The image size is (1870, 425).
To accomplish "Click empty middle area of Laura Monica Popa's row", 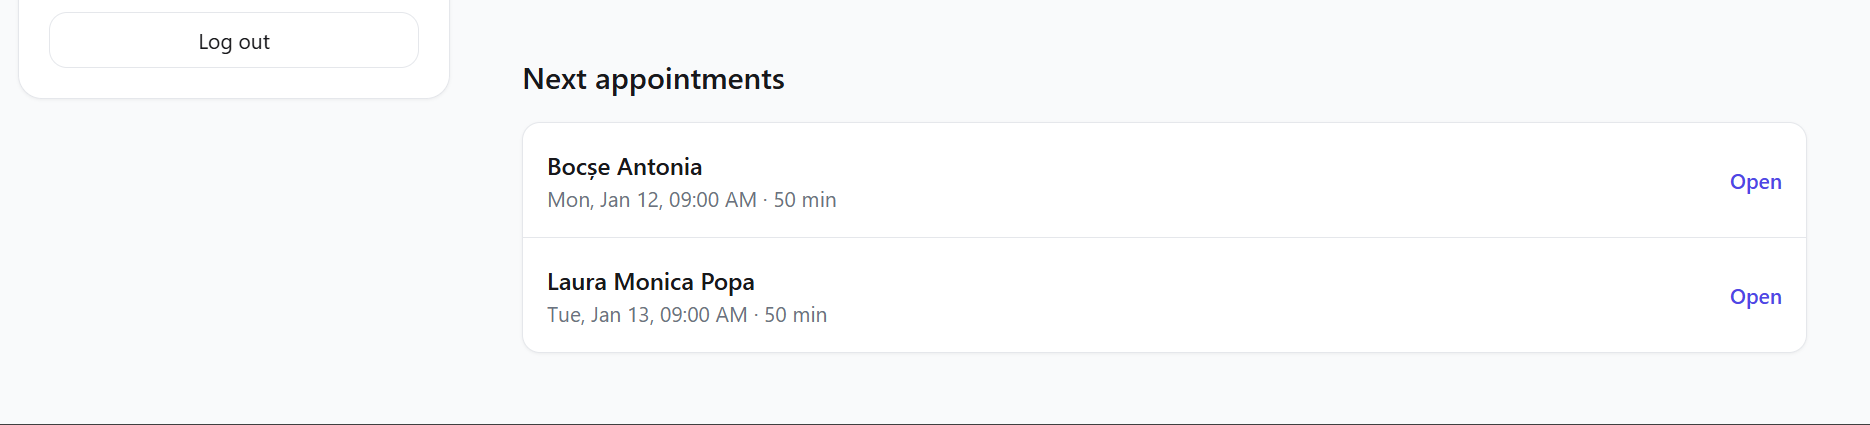I will pyautogui.click(x=1200, y=296).
